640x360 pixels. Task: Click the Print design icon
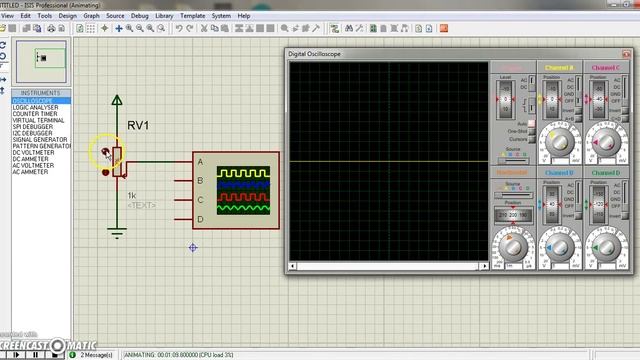51,28
